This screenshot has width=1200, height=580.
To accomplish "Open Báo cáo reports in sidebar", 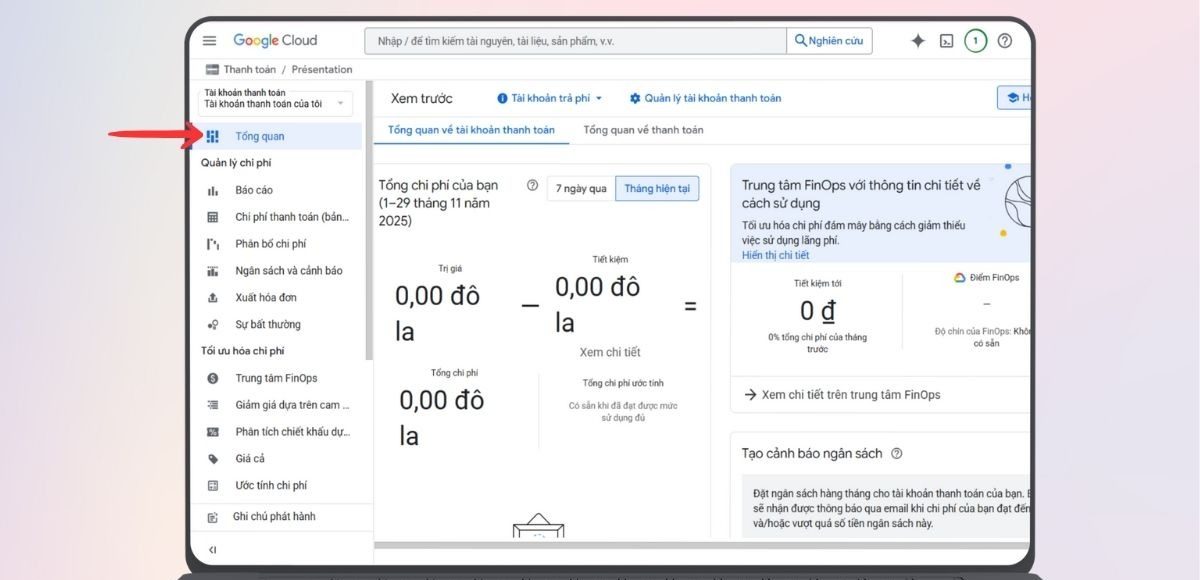I will 254,190.
